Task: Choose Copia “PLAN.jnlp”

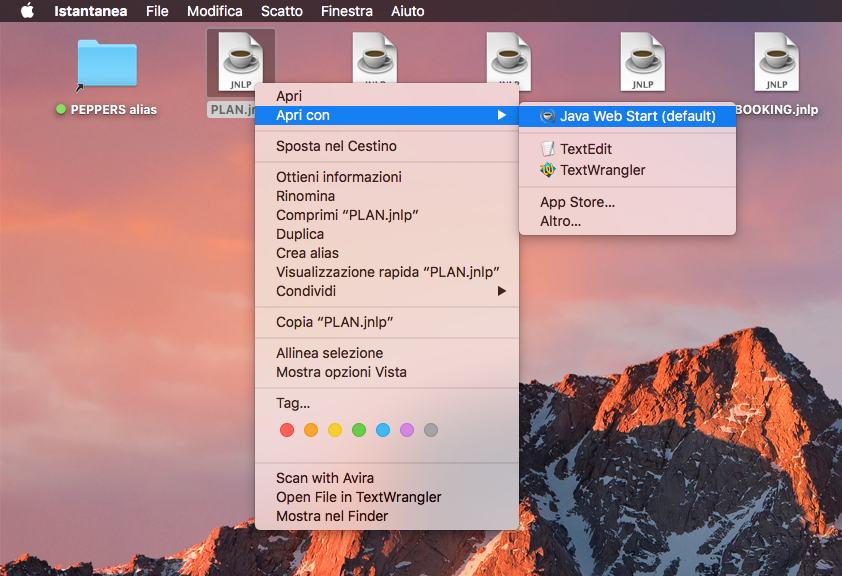Action: click(387, 322)
